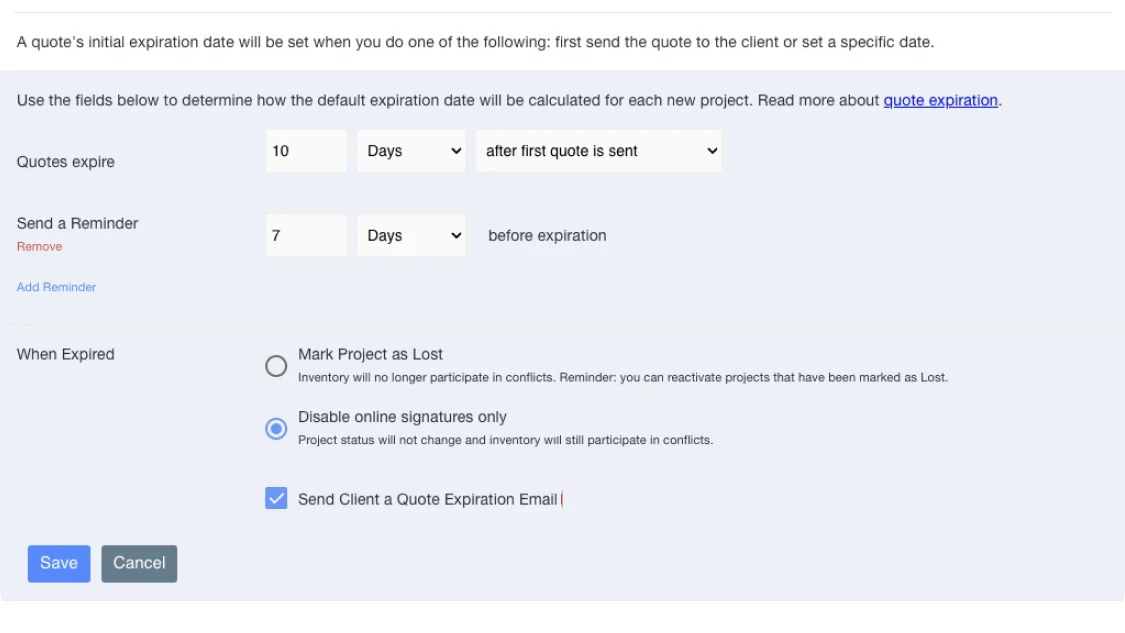Select the Mark Project as Lost radio button
This screenshot has height=633, width=1125.
(276, 366)
